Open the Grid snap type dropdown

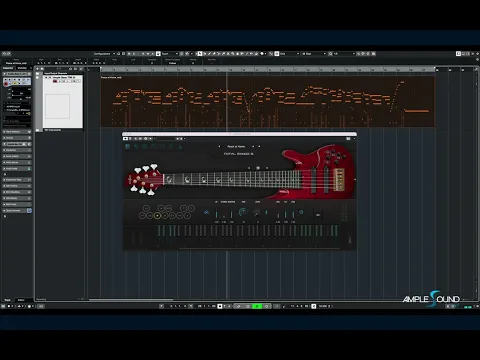click(289, 53)
